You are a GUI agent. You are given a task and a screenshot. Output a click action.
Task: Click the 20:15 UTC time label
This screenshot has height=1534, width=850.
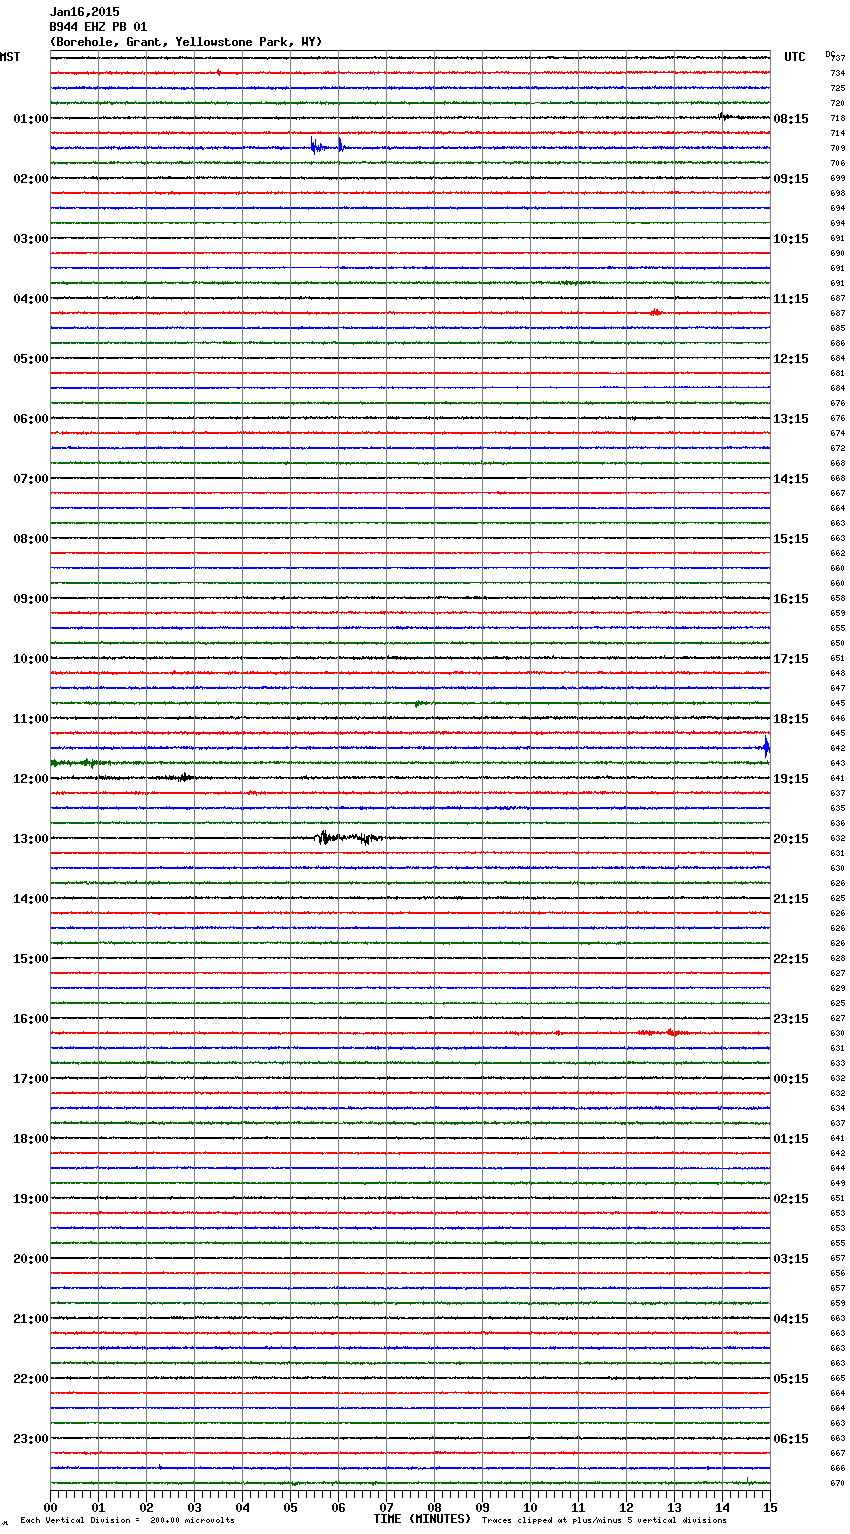791,839
